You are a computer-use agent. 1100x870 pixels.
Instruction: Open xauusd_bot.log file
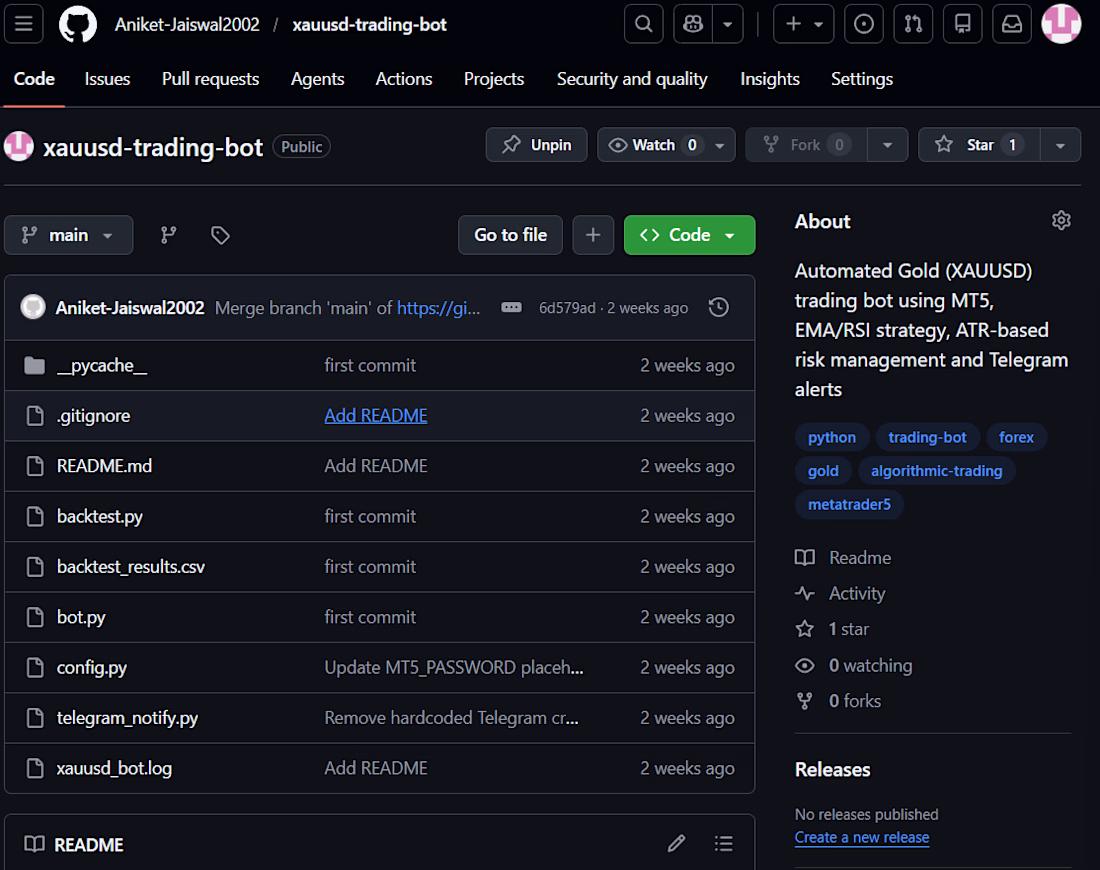click(114, 768)
